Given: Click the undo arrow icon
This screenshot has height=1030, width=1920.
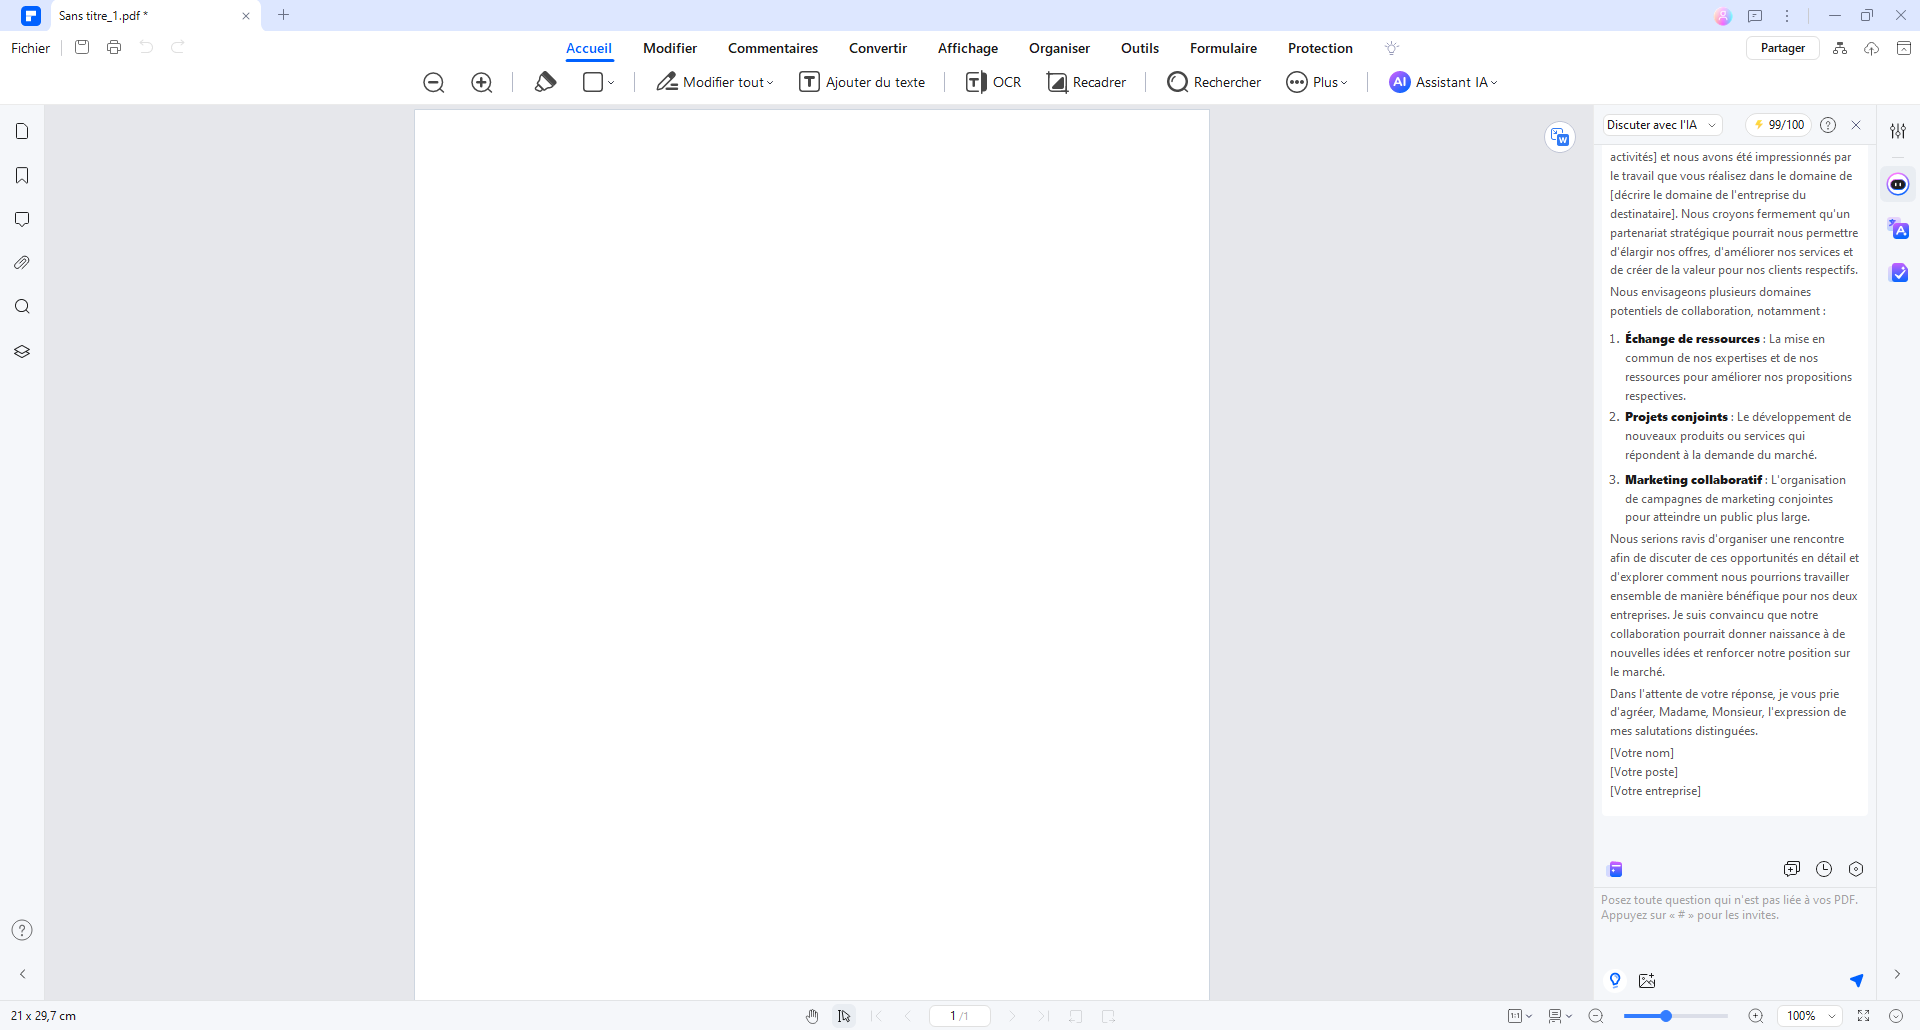Looking at the screenshot, I should [146, 47].
